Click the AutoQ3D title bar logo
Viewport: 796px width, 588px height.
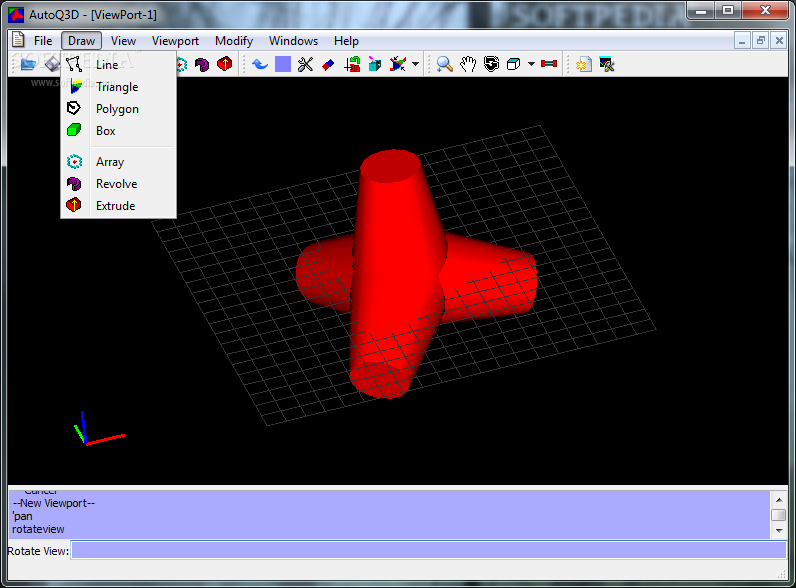click(x=16, y=15)
